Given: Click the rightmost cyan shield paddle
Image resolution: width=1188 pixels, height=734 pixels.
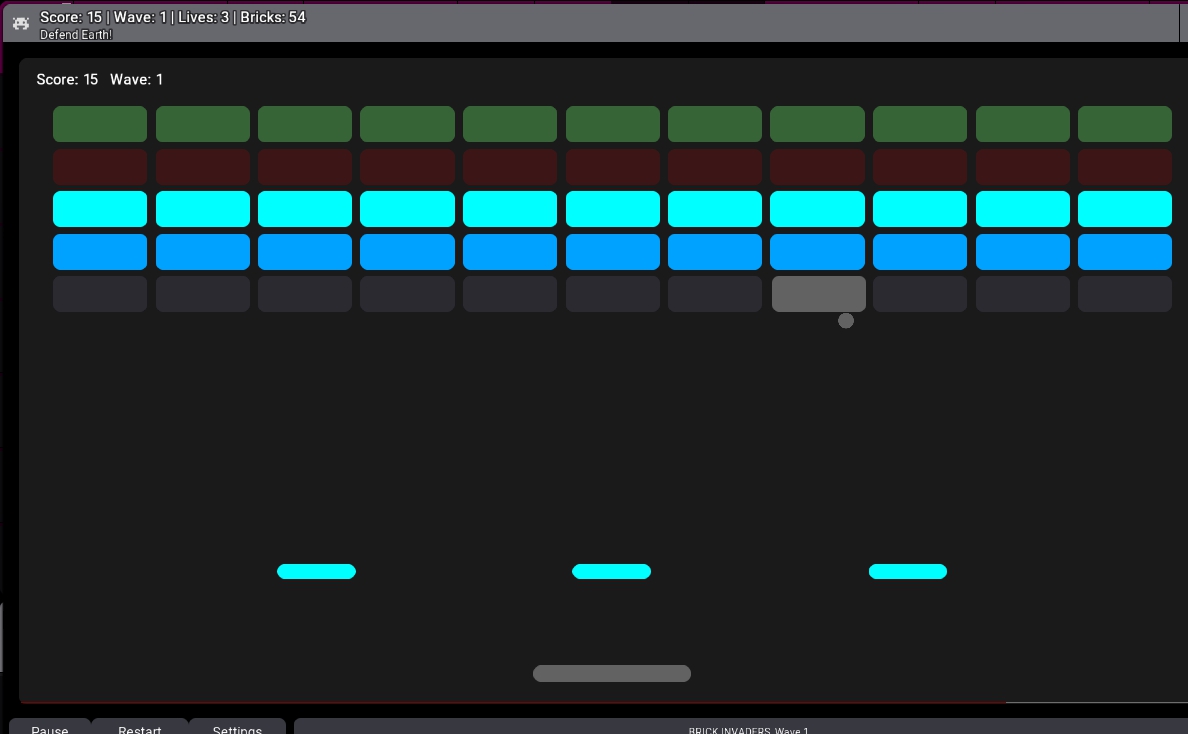Looking at the screenshot, I should 908,571.
